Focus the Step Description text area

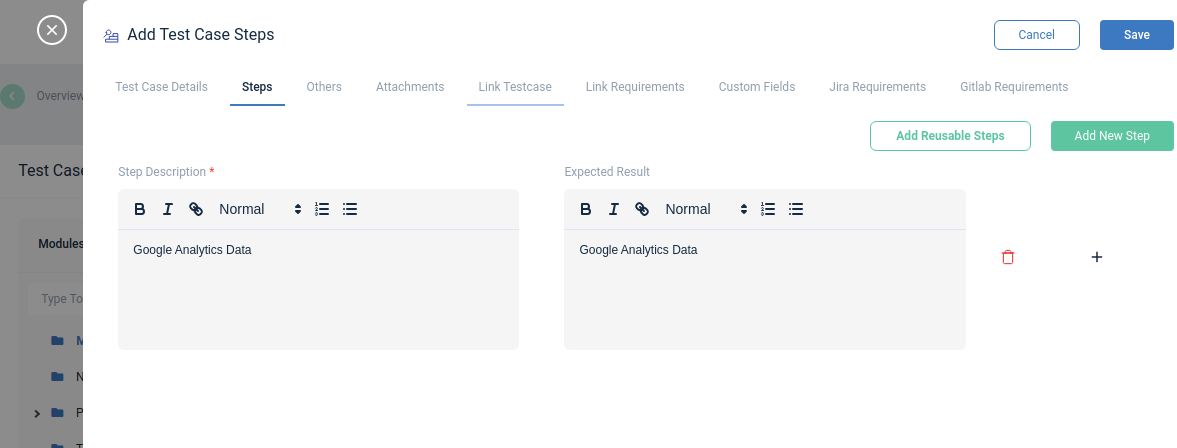click(x=318, y=290)
